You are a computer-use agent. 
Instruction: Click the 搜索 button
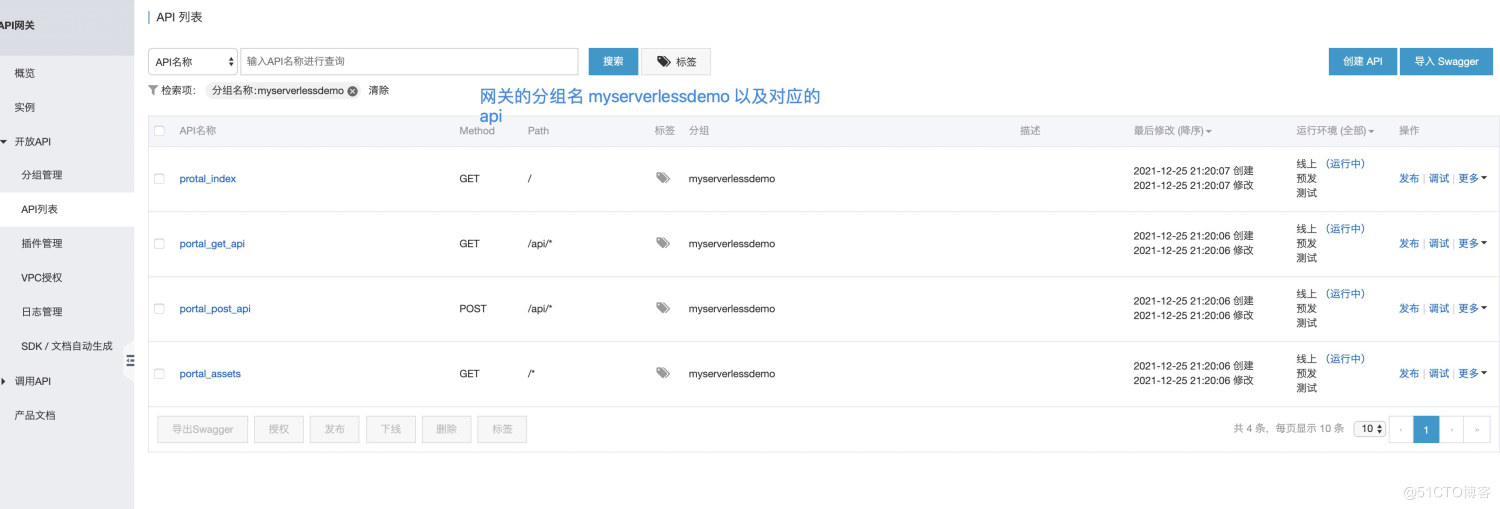coord(613,61)
